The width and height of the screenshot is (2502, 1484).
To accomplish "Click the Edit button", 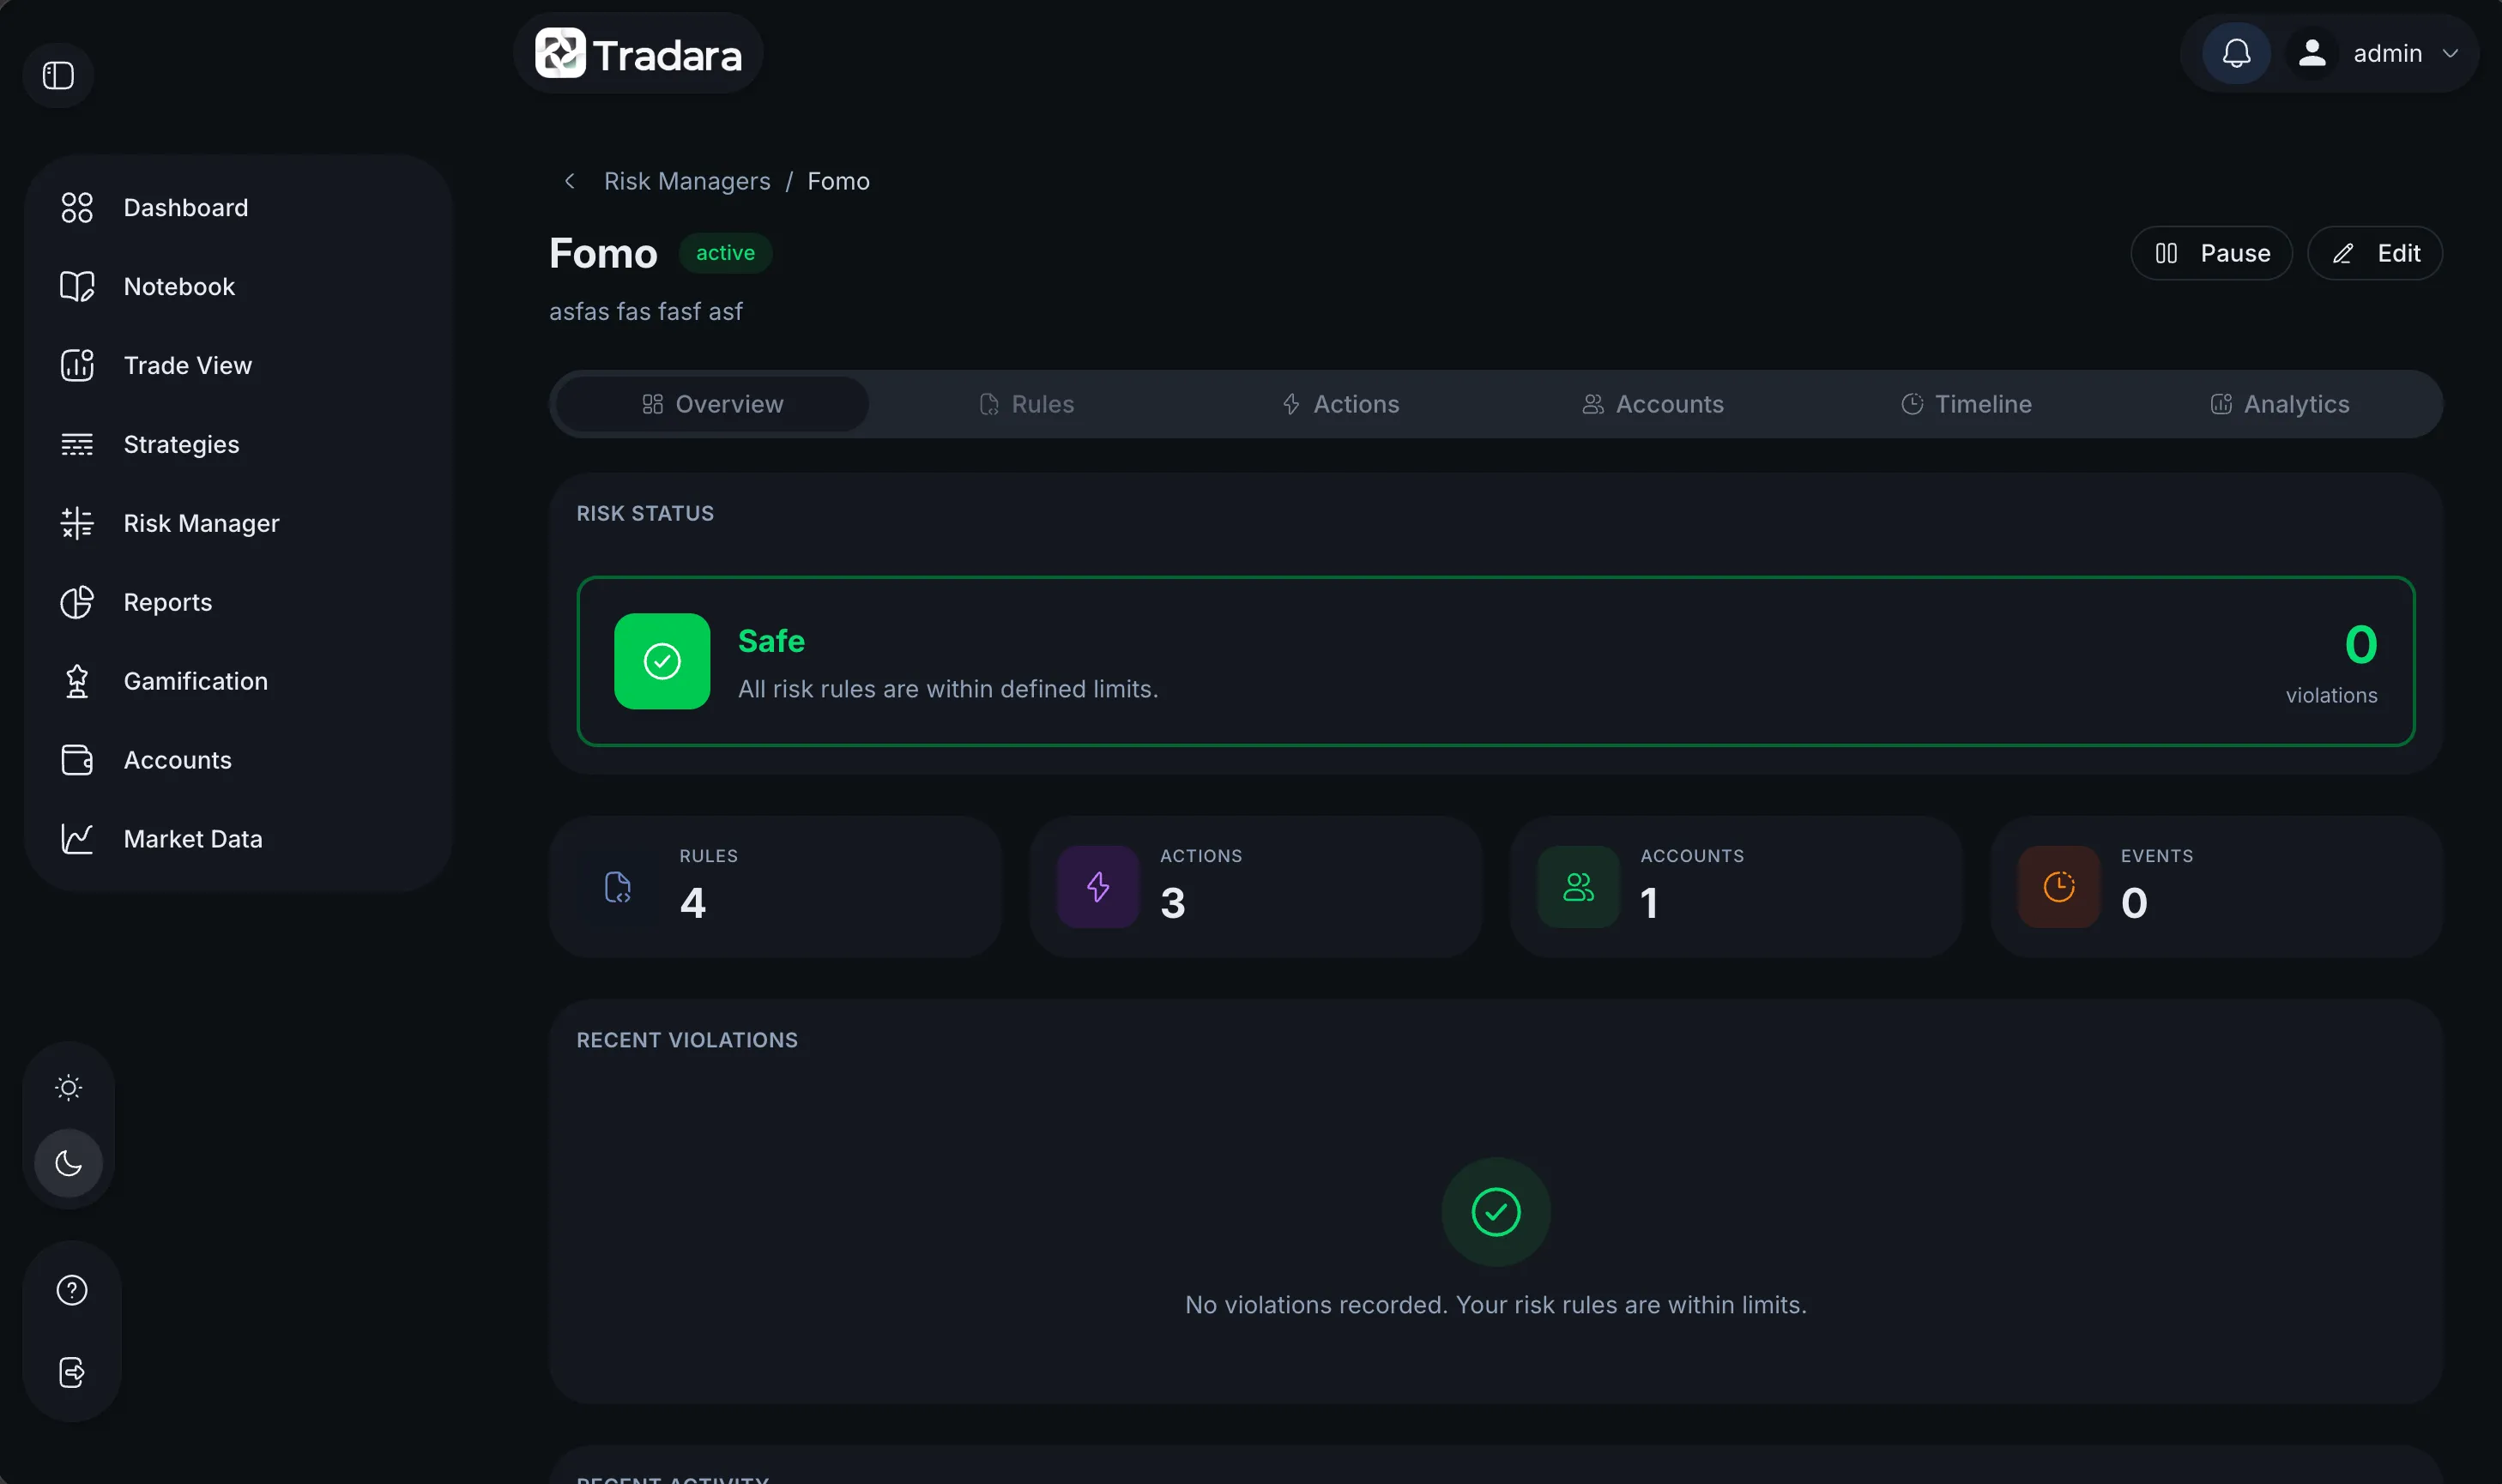I will 2375,253.
